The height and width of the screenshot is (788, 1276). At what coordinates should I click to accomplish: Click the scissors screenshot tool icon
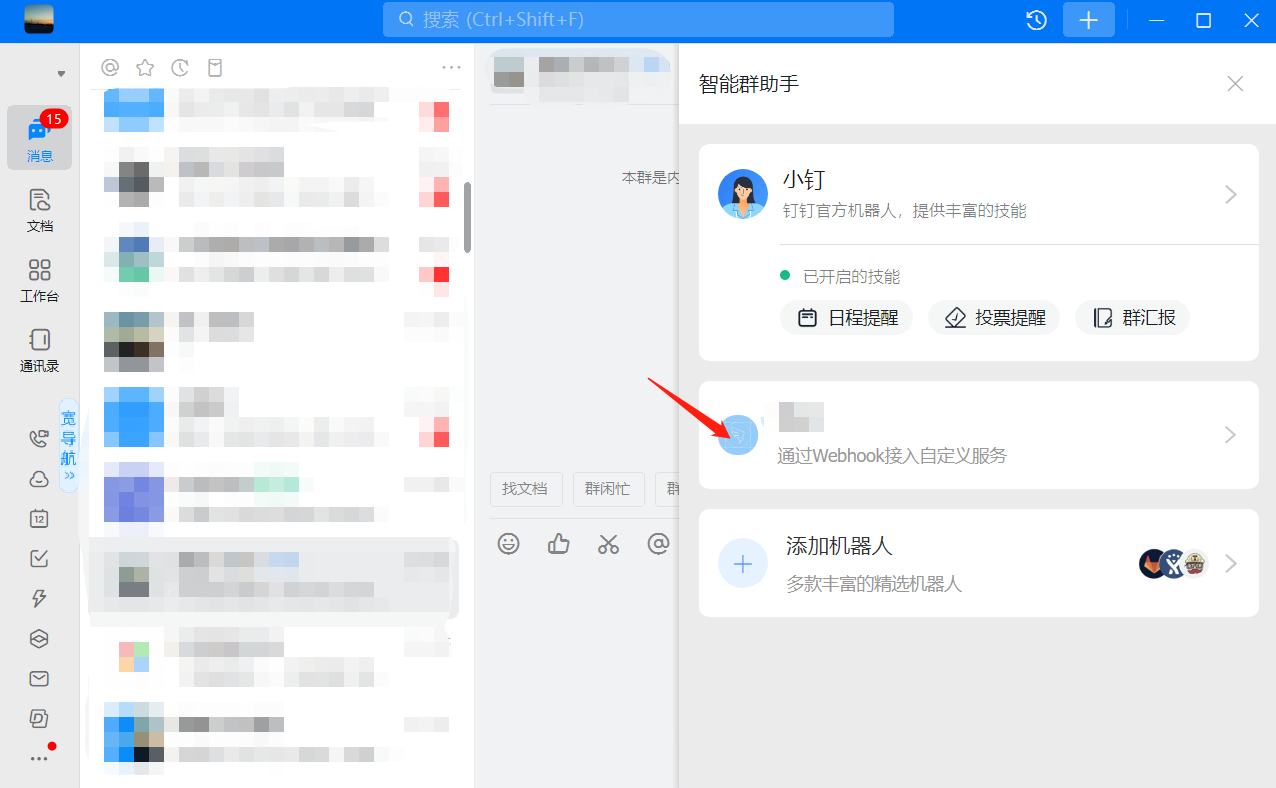608,543
